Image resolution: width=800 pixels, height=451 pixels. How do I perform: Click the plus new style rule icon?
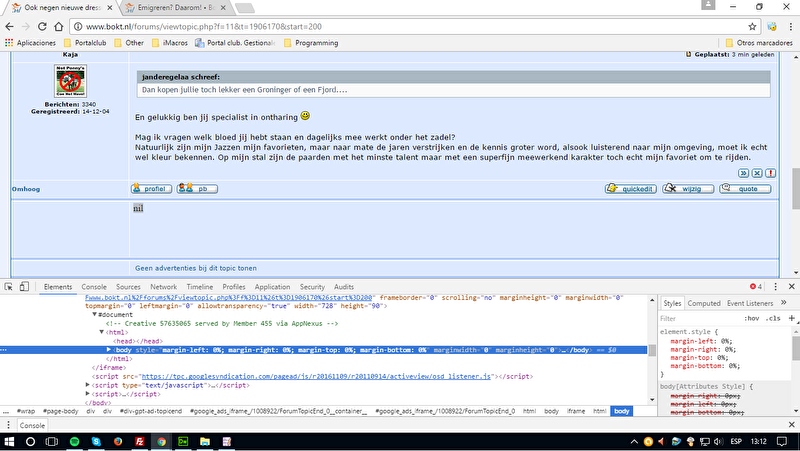tap(791, 318)
